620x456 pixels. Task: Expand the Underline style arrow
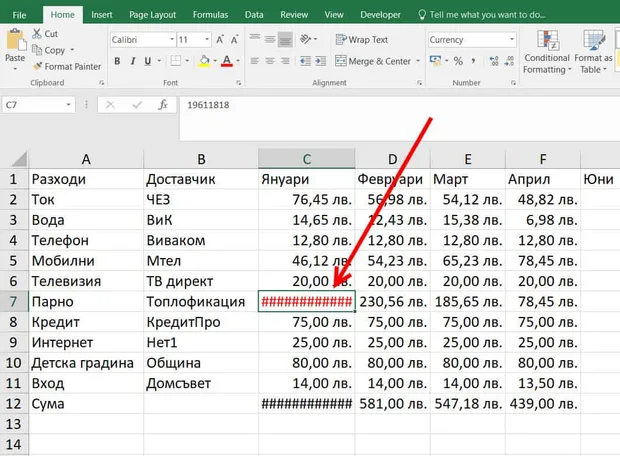(159, 61)
